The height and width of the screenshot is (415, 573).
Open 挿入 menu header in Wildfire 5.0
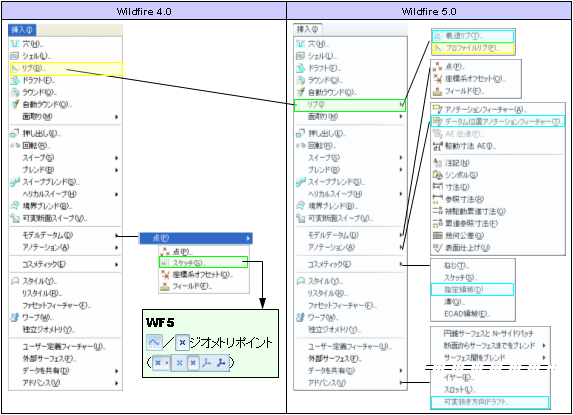307,29
